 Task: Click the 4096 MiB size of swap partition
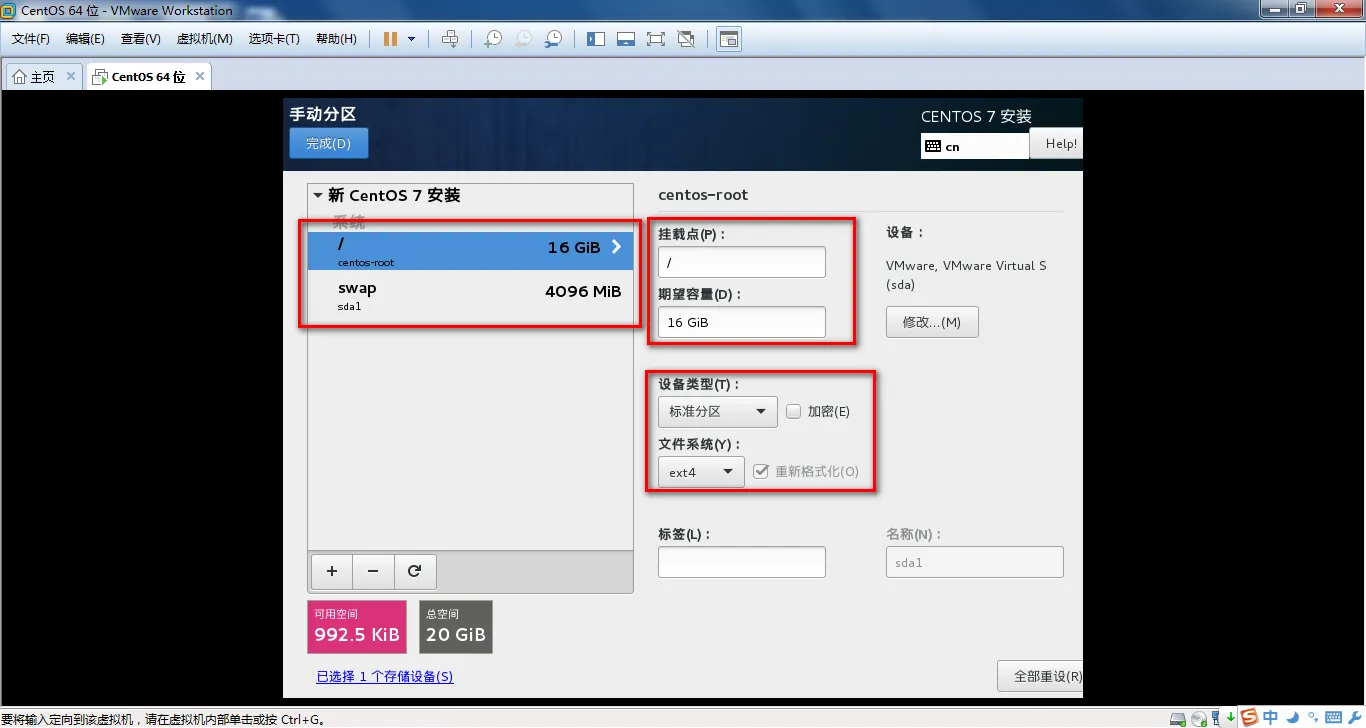(x=583, y=292)
